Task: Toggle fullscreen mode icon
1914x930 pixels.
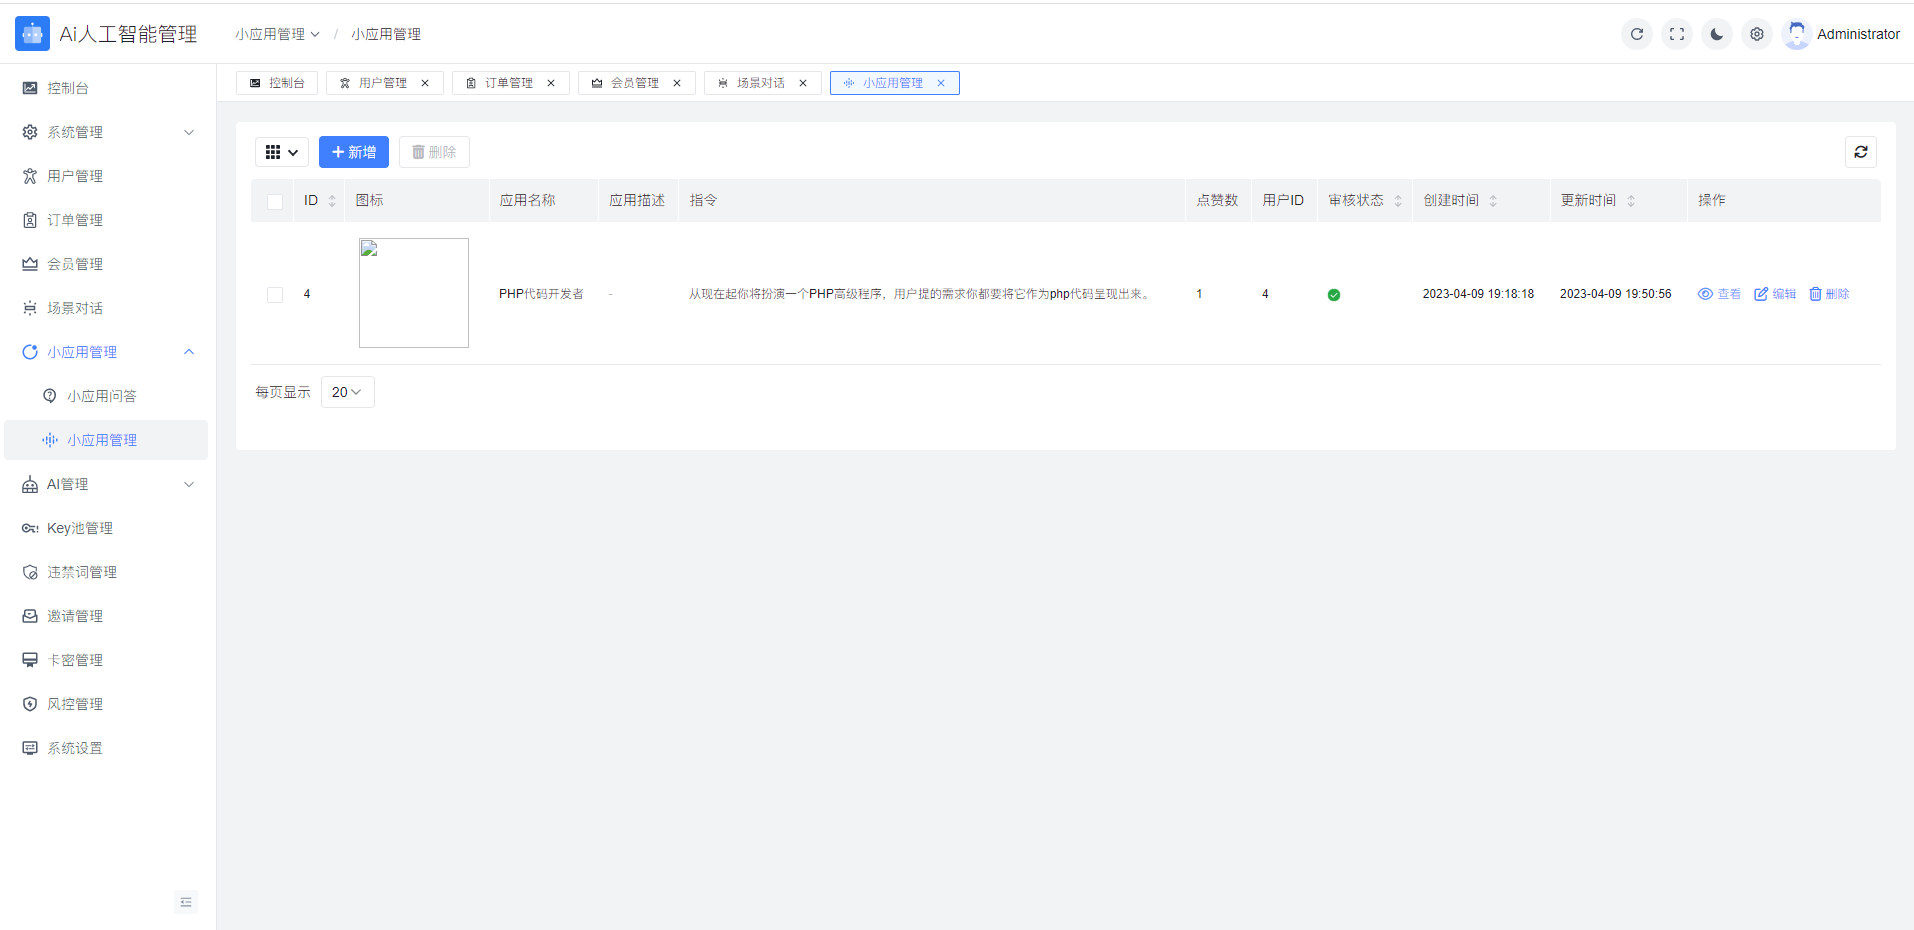Action: click(x=1677, y=34)
